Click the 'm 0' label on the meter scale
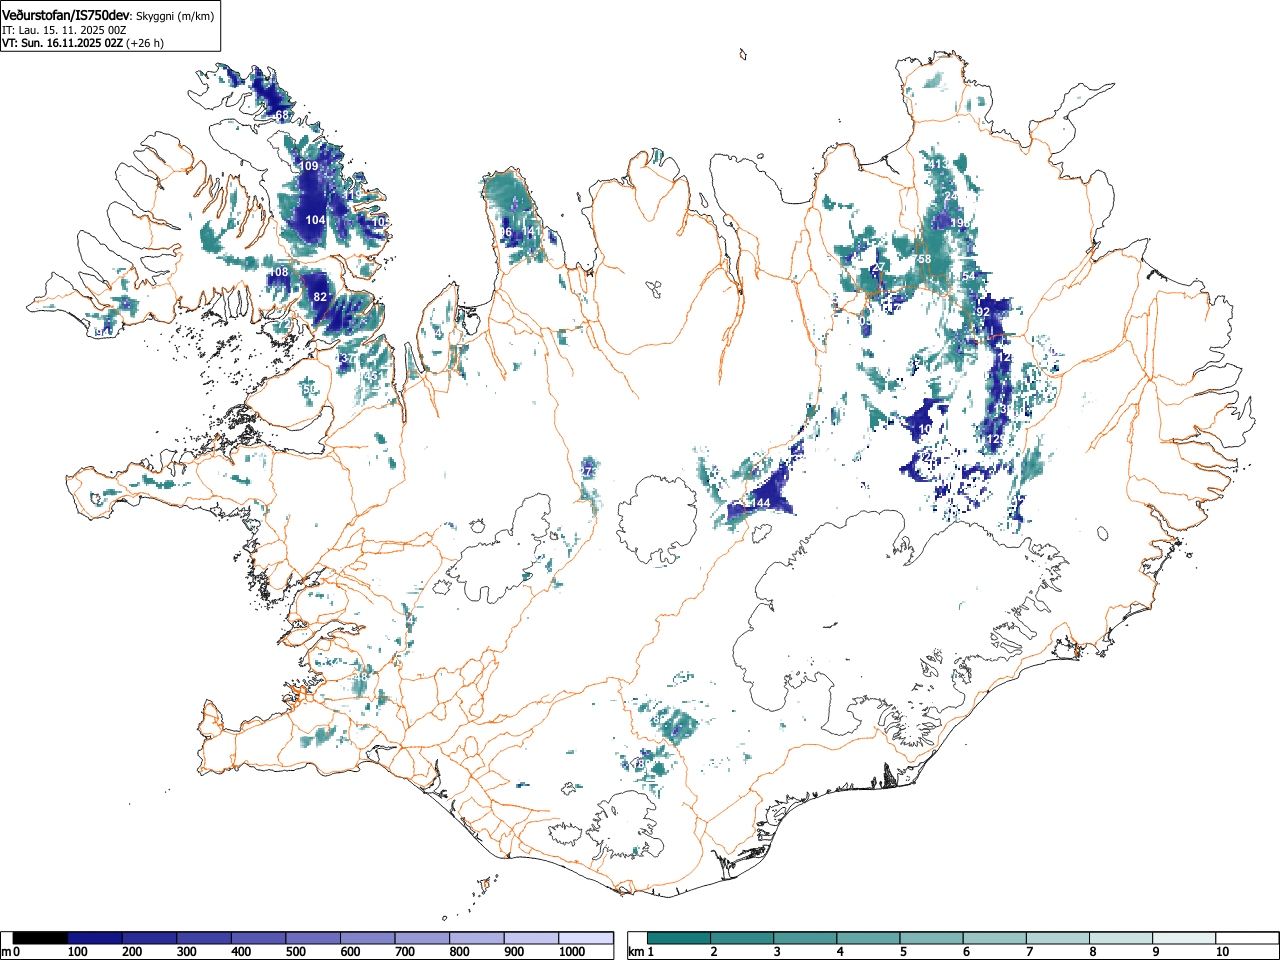The width and height of the screenshot is (1280, 960). point(11,952)
